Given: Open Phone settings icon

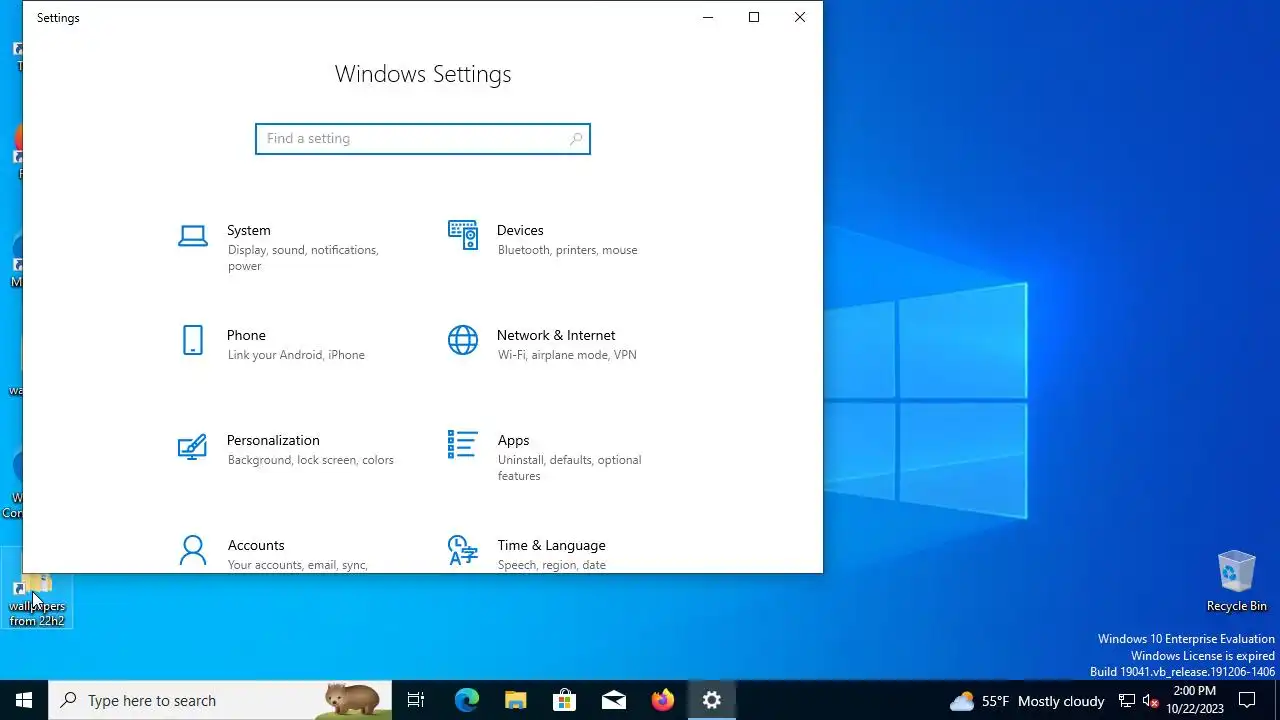Looking at the screenshot, I should (193, 341).
